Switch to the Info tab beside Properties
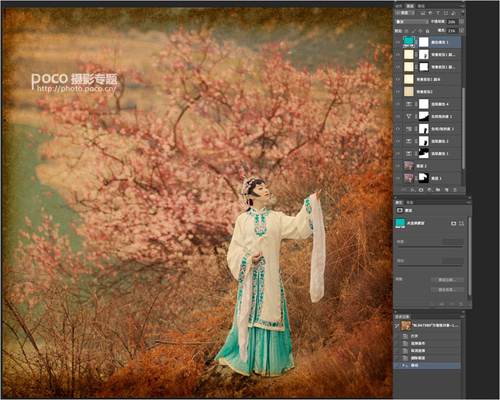The image size is (500, 400). coord(410,202)
